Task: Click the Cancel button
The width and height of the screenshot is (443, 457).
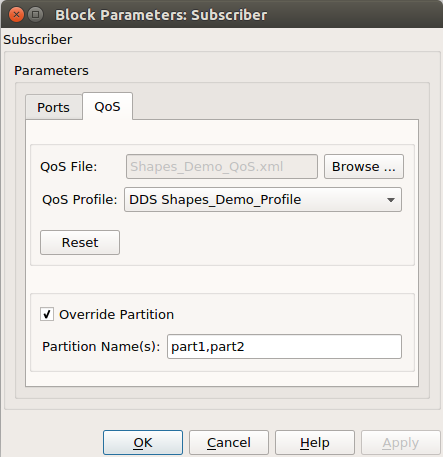Action: point(229,443)
